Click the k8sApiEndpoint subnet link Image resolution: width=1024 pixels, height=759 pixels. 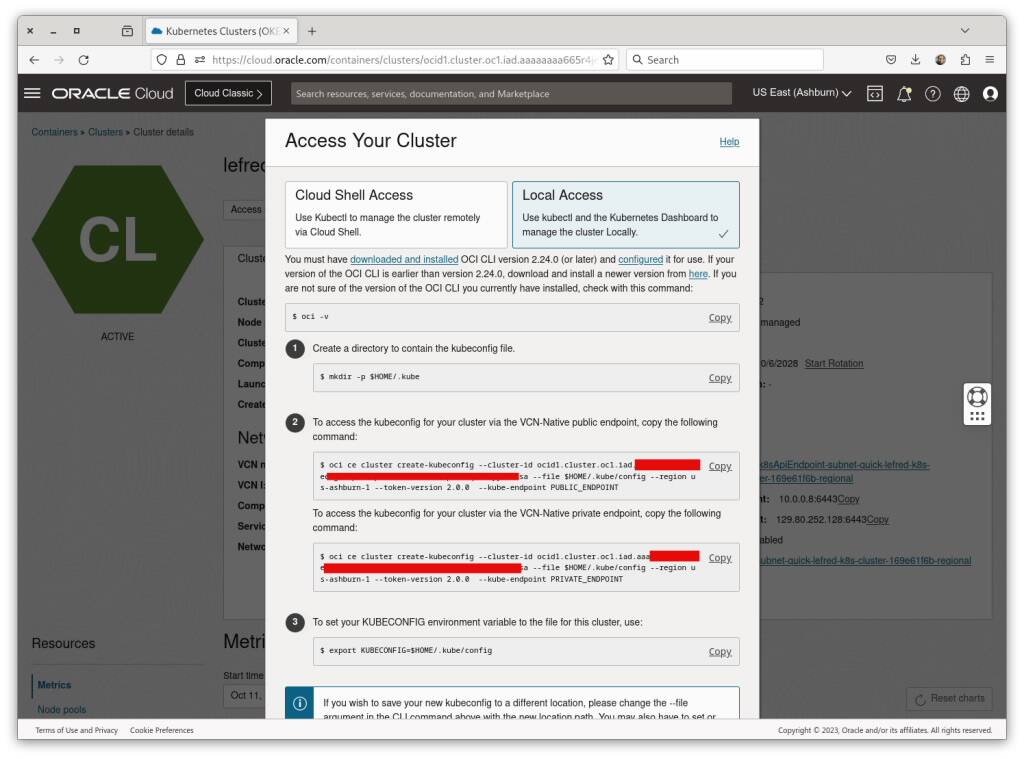tap(844, 472)
